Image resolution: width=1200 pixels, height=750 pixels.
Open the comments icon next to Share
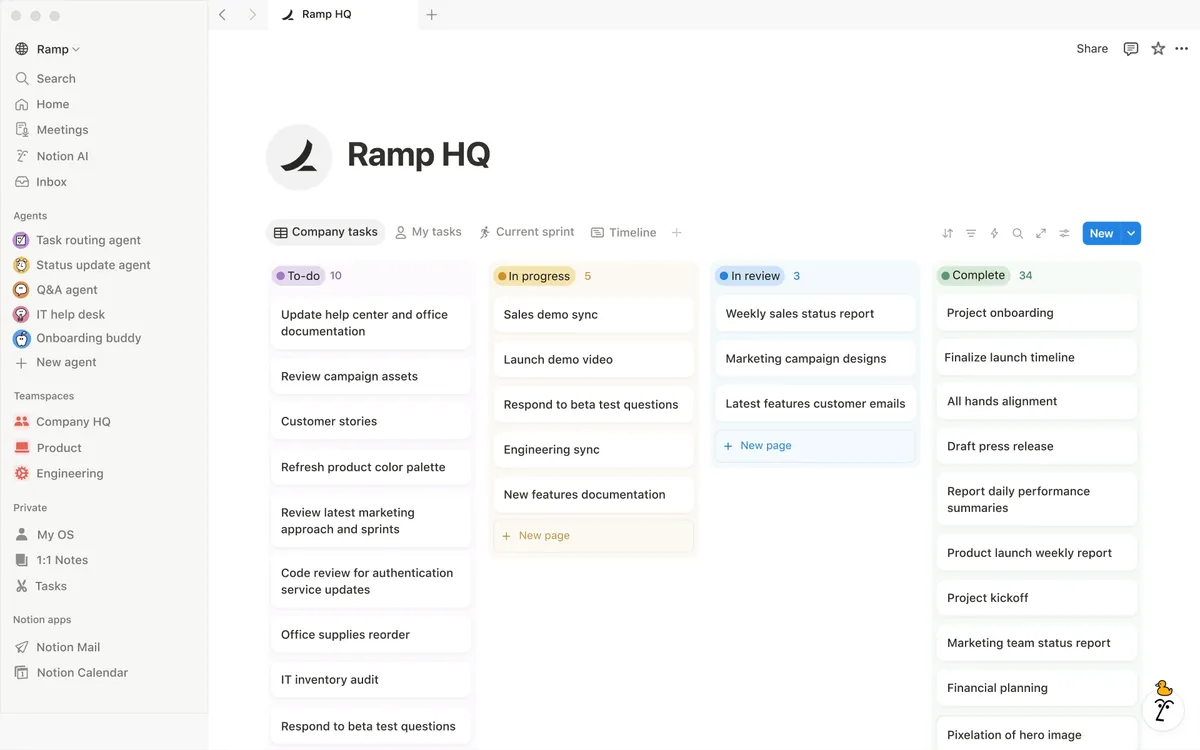pyautogui.click(x=1130, y=49)
